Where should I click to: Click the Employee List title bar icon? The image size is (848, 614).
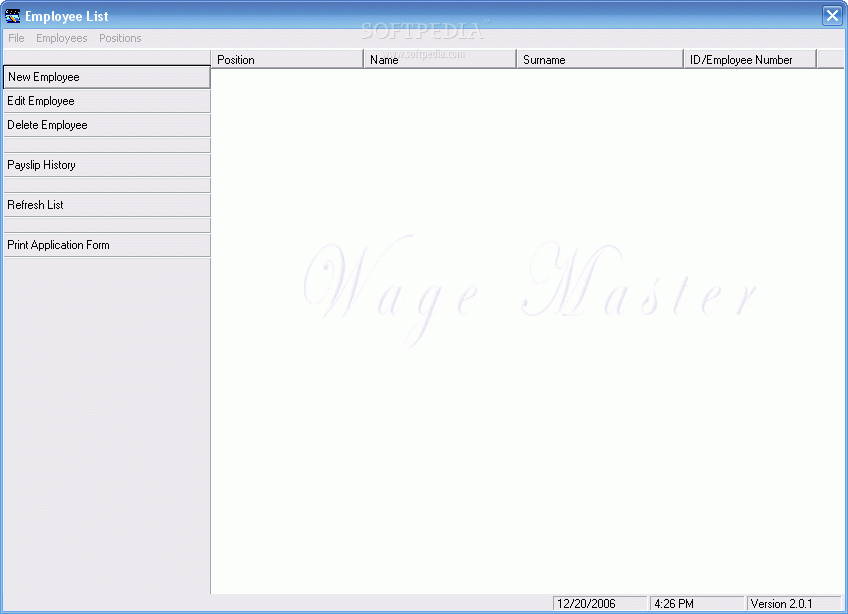(12, 16)
